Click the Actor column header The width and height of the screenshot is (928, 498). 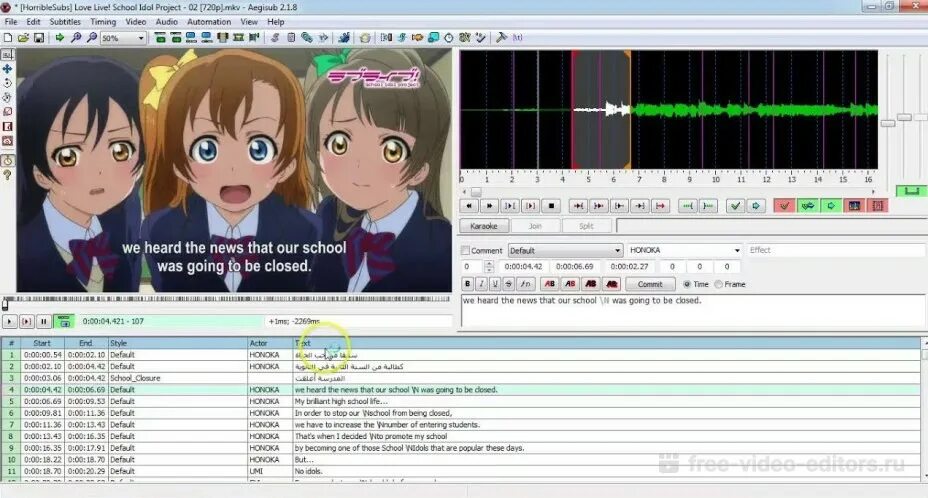270,343
